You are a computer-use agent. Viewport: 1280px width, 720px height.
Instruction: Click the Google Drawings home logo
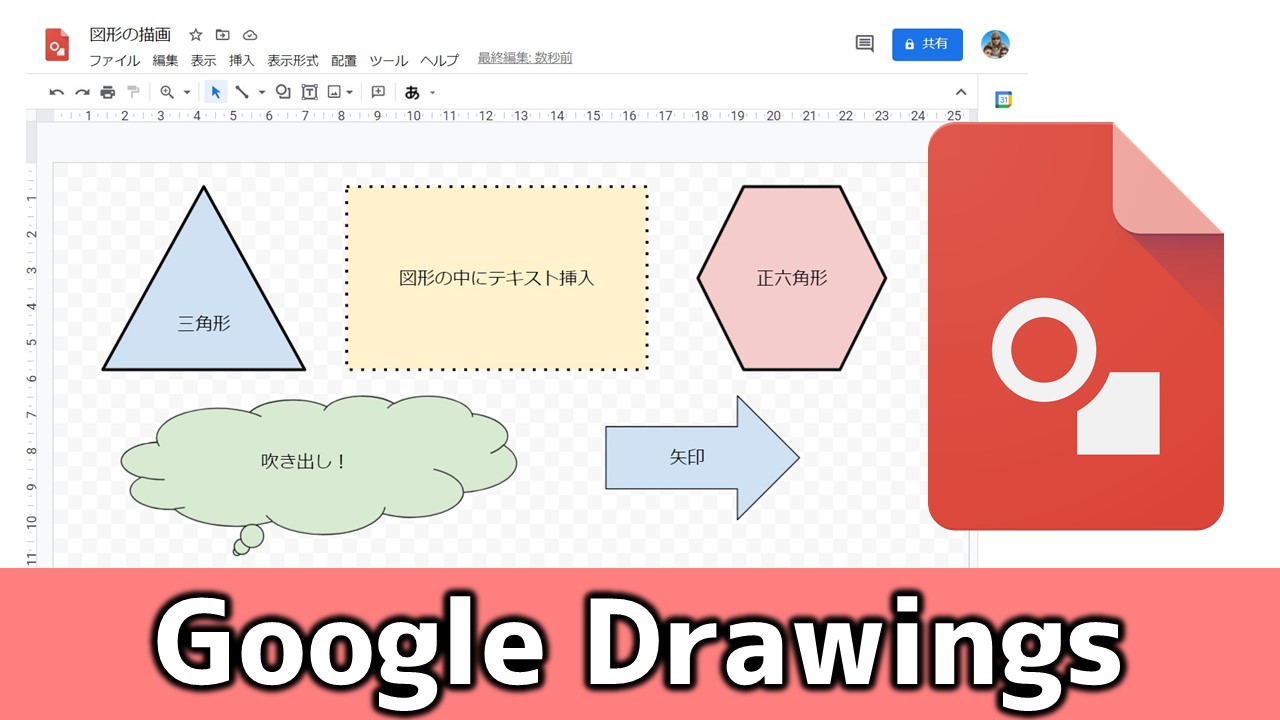tap(57, 44)
